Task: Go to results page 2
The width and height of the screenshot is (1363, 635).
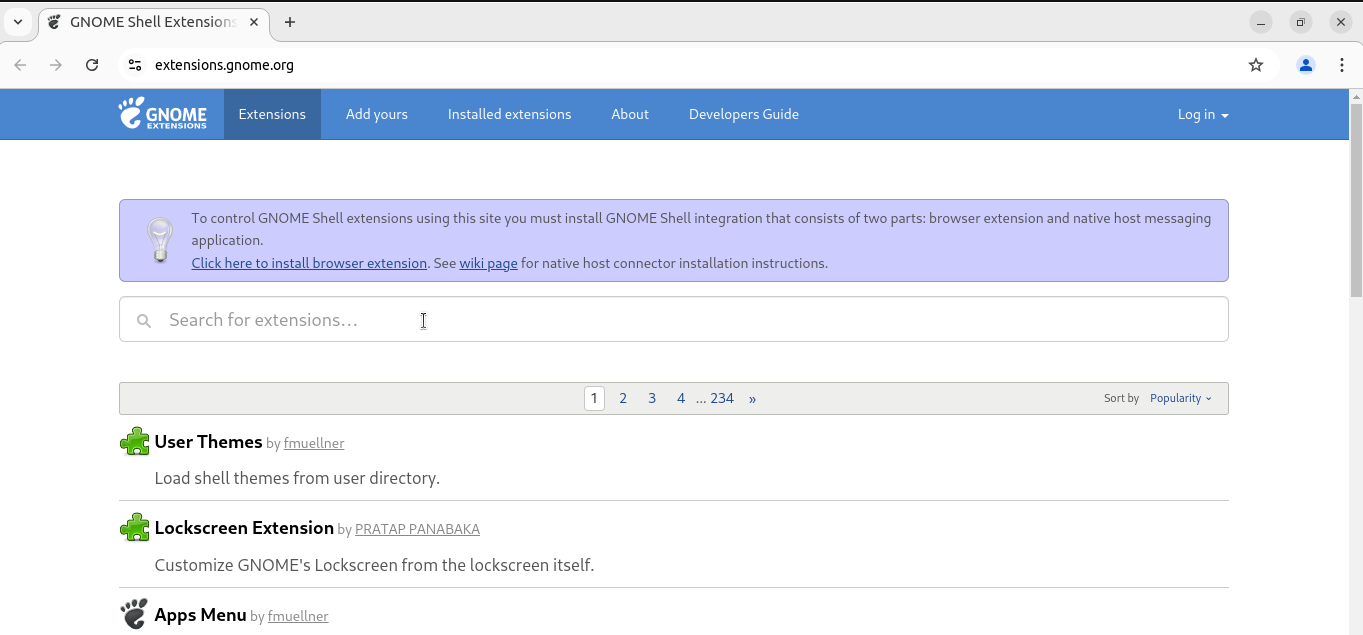Action: click(623, 398)
